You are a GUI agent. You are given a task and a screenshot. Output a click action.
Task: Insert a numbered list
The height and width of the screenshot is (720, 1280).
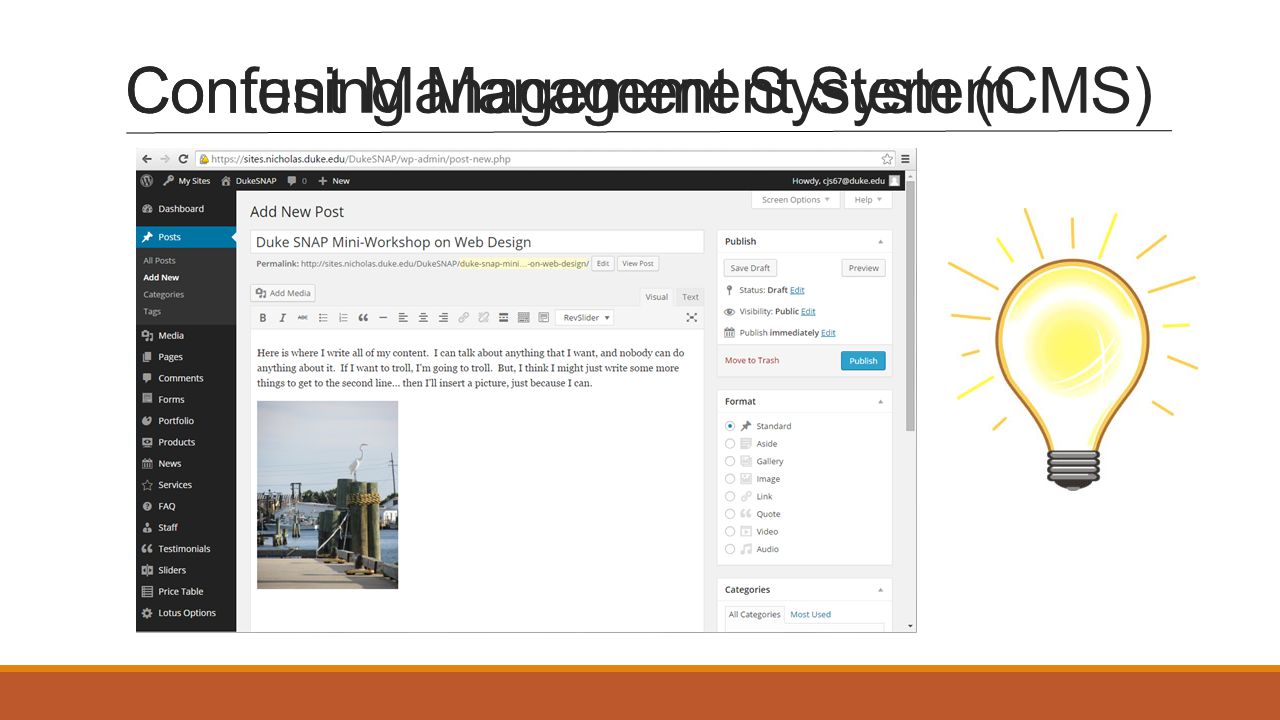343,317
